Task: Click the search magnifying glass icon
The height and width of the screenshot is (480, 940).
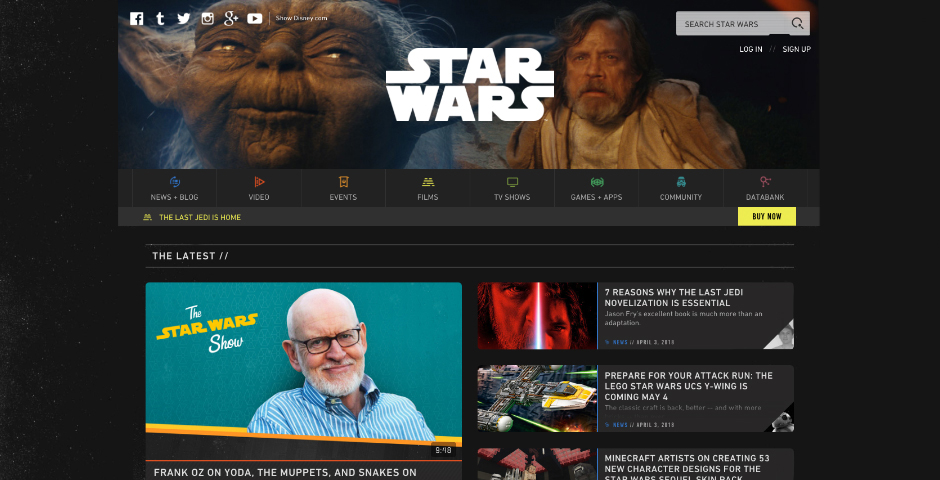Action: click(797, 23)
